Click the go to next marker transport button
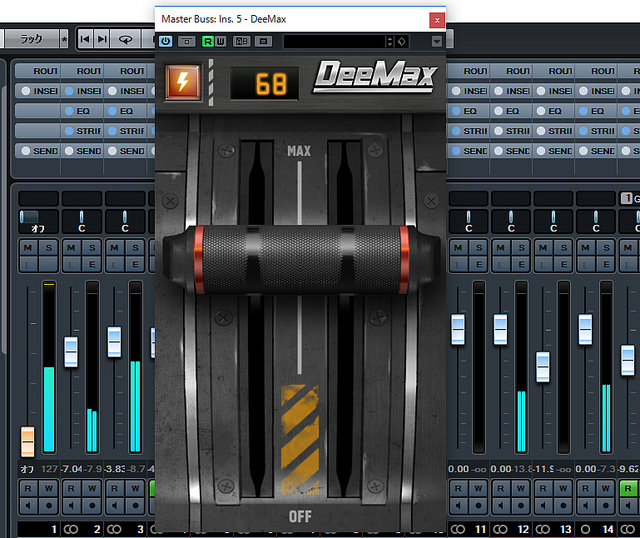The image size is (640, 538). (x=103, y=39)
